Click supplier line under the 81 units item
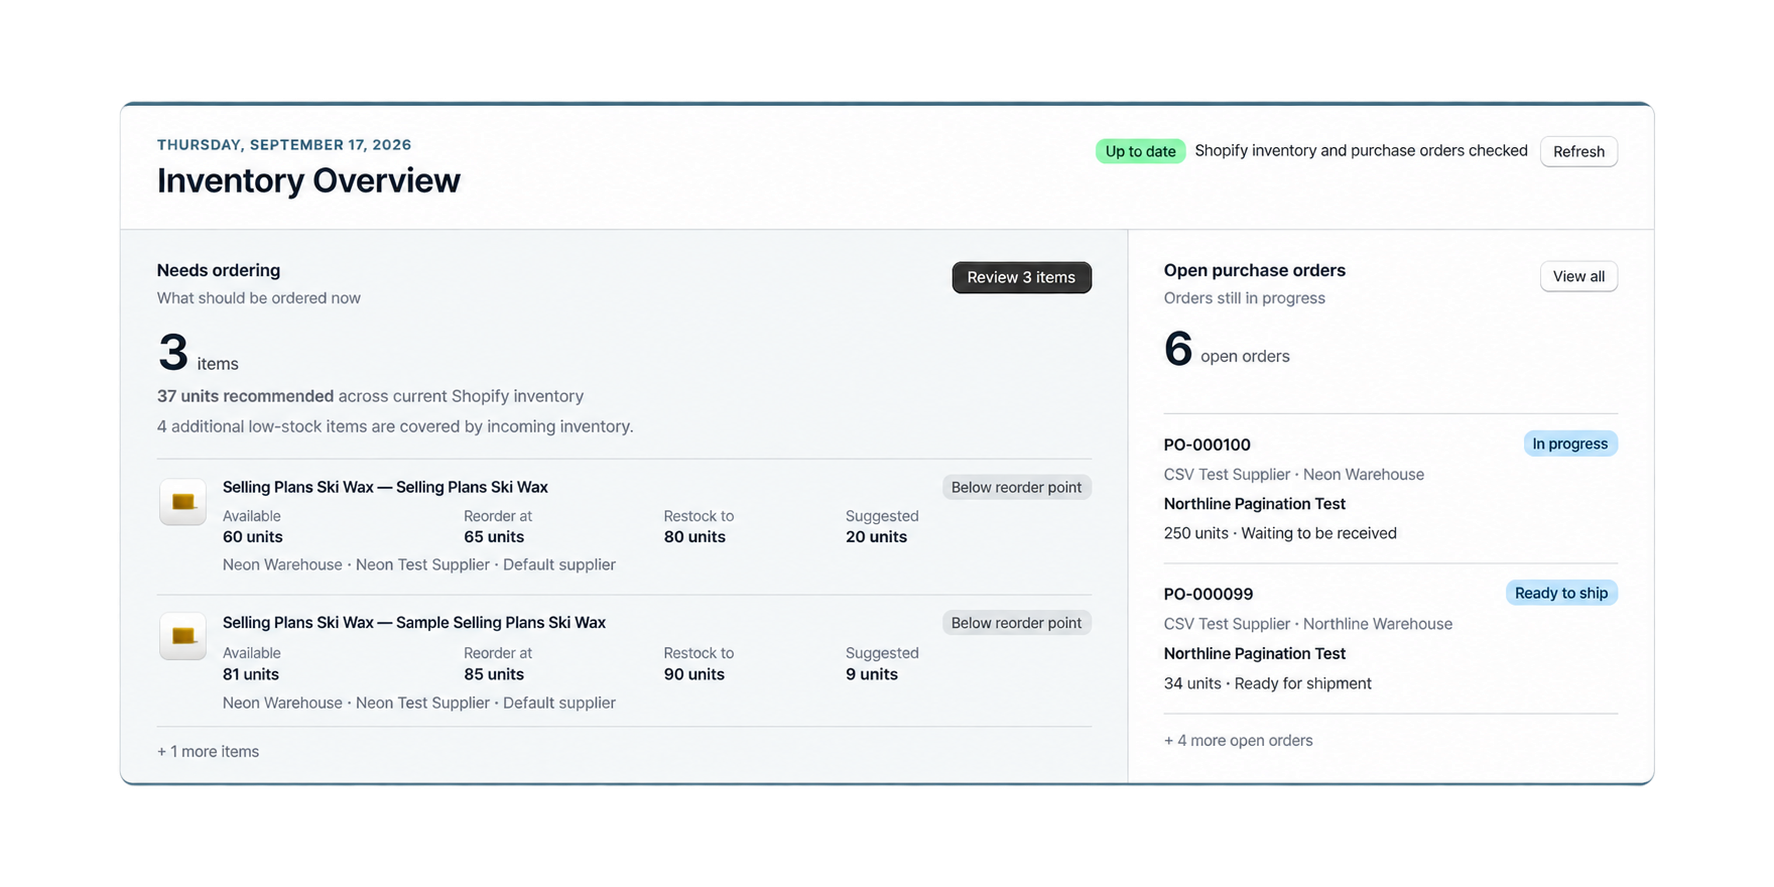The image size is (1774, 887). 419,703
